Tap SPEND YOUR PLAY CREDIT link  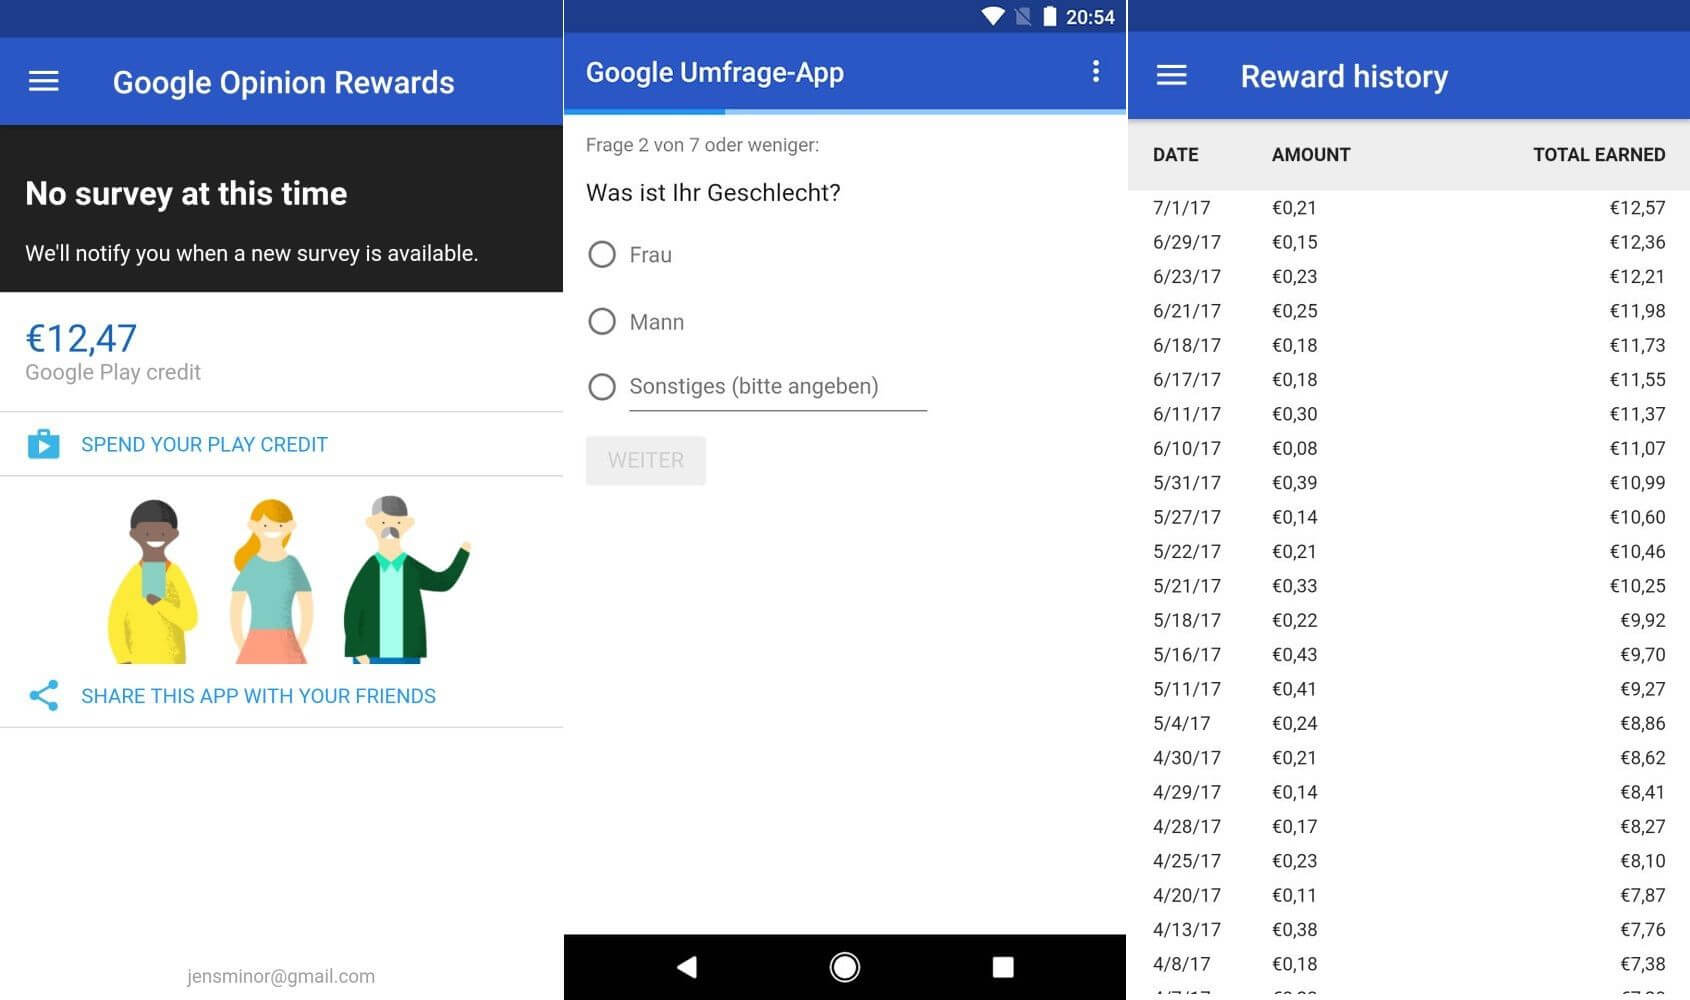[204, 444]
